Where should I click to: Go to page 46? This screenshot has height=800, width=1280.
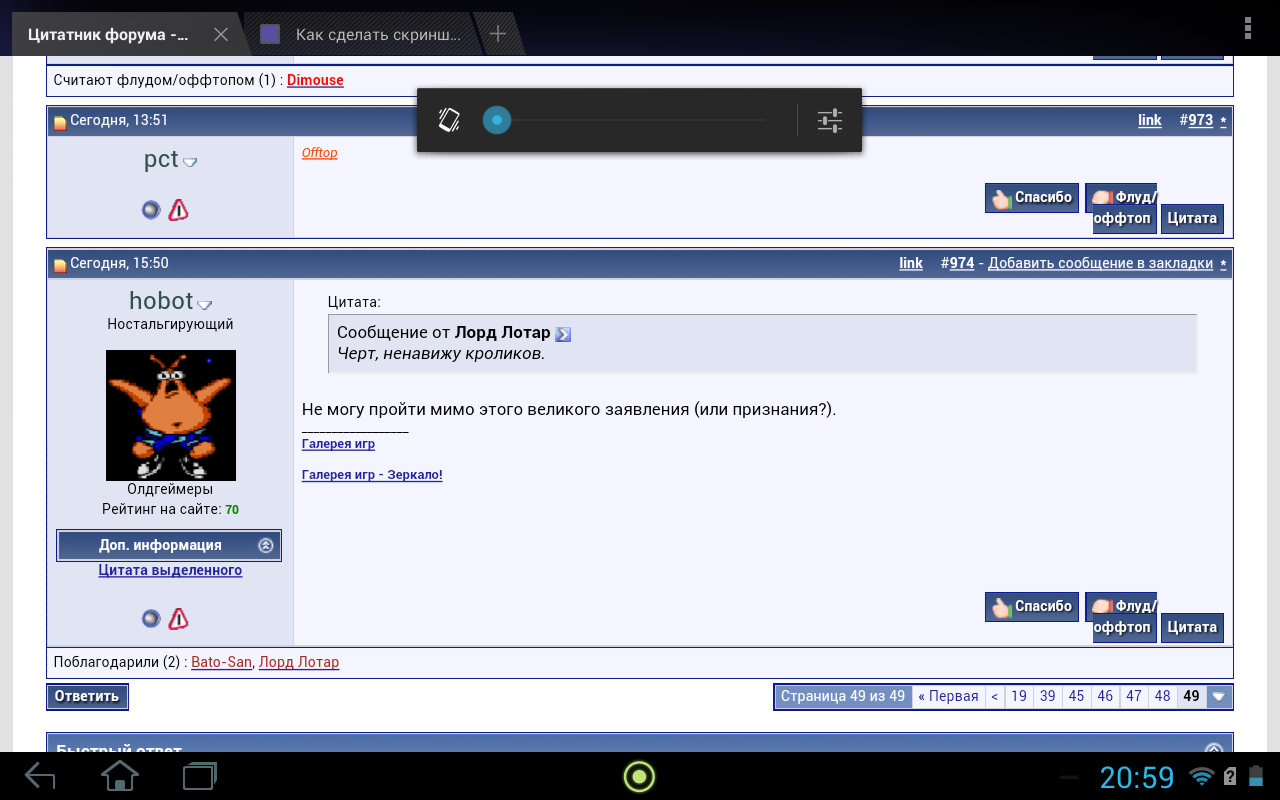tap(1105, 696)
